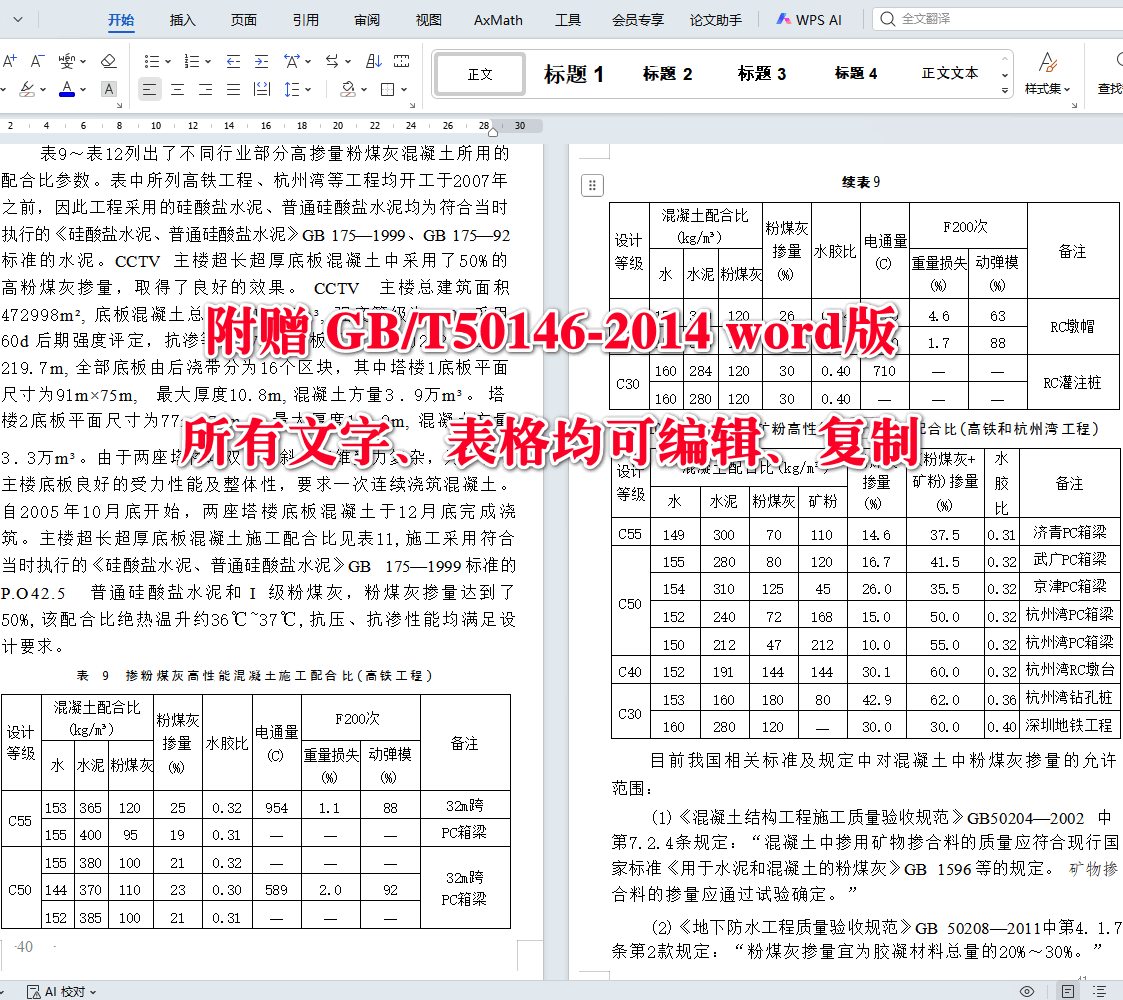Apply bullet list formatting

click(151, 61)
